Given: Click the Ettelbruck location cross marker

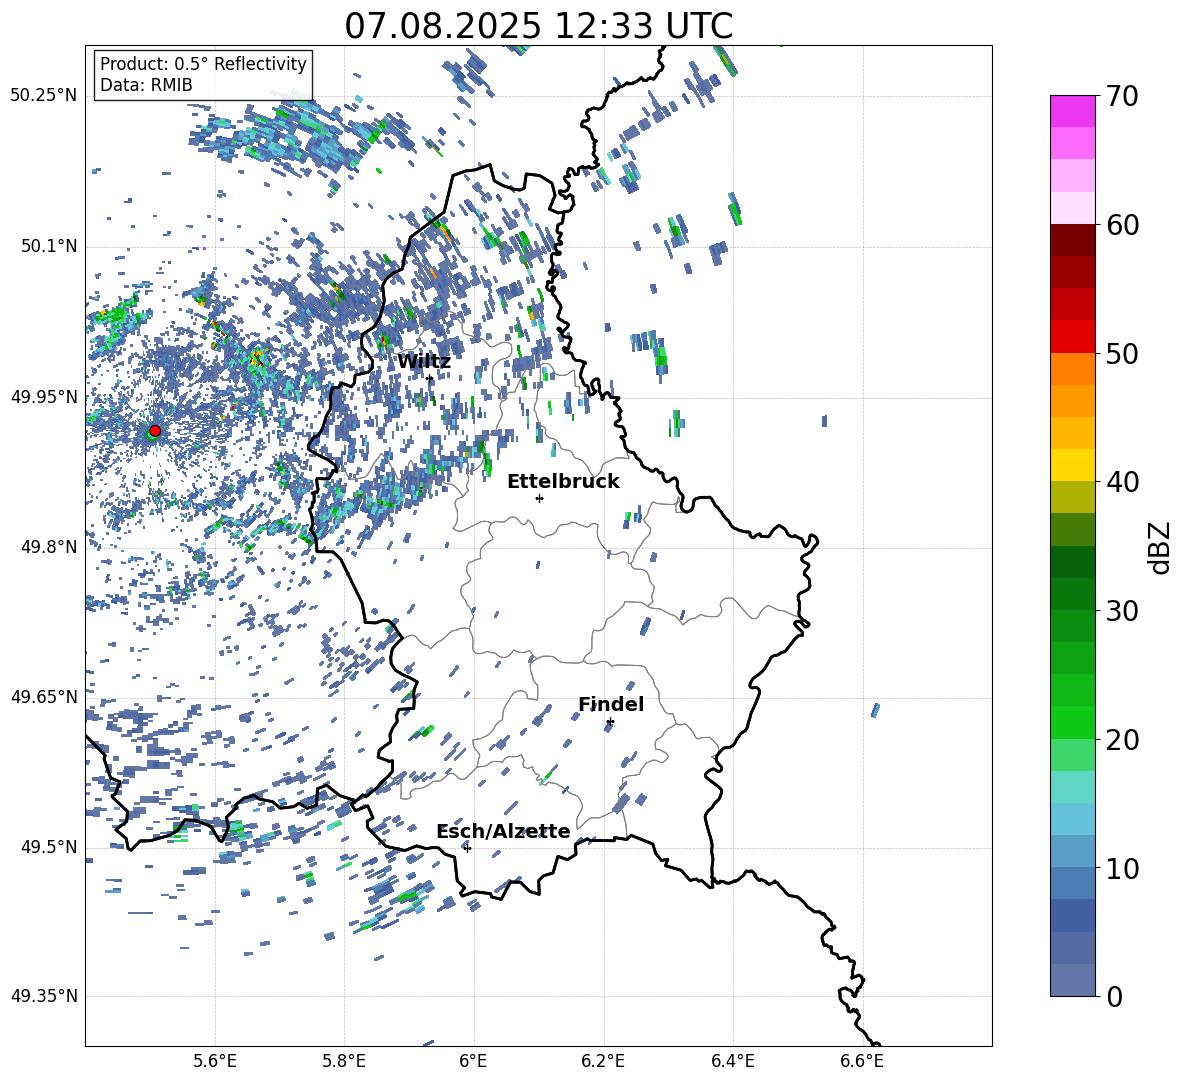Looking at the screenshot, I should [539, 498].
